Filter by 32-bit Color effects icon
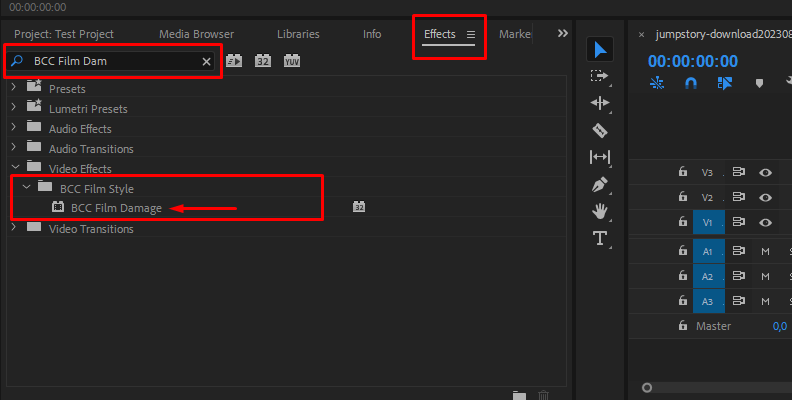This screenshot has width=792, height=400. pos(263,61)
